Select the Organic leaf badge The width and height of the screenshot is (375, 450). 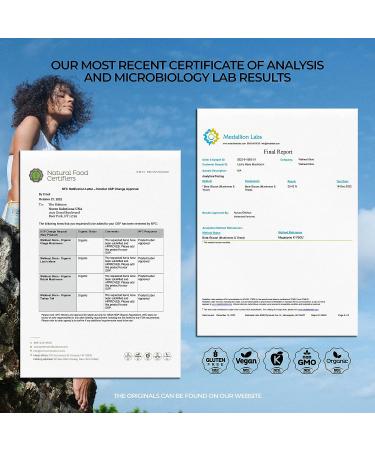pos(337,361)
